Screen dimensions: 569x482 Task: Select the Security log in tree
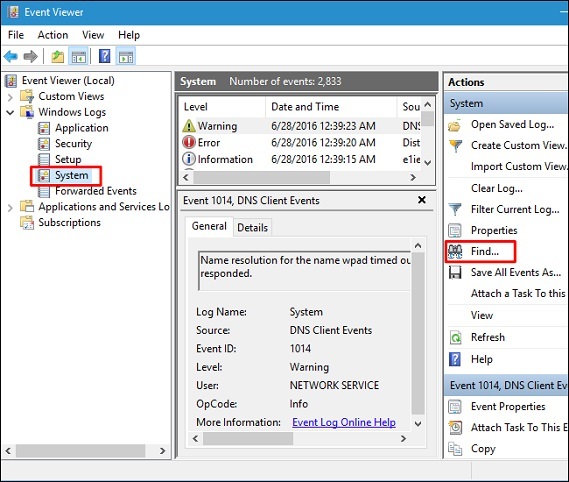(73, 144)
